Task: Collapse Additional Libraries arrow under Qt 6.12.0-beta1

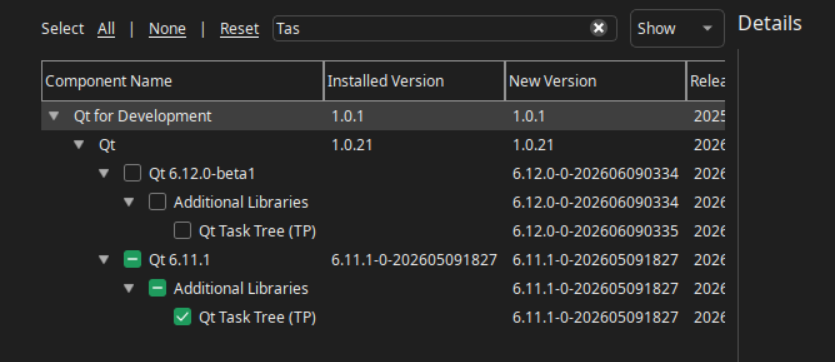Action: point(129,202)
